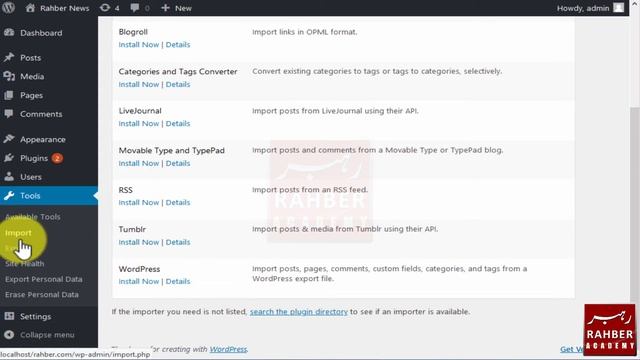Go to Media menu item
640x360 pixels.
coord(32,77)
